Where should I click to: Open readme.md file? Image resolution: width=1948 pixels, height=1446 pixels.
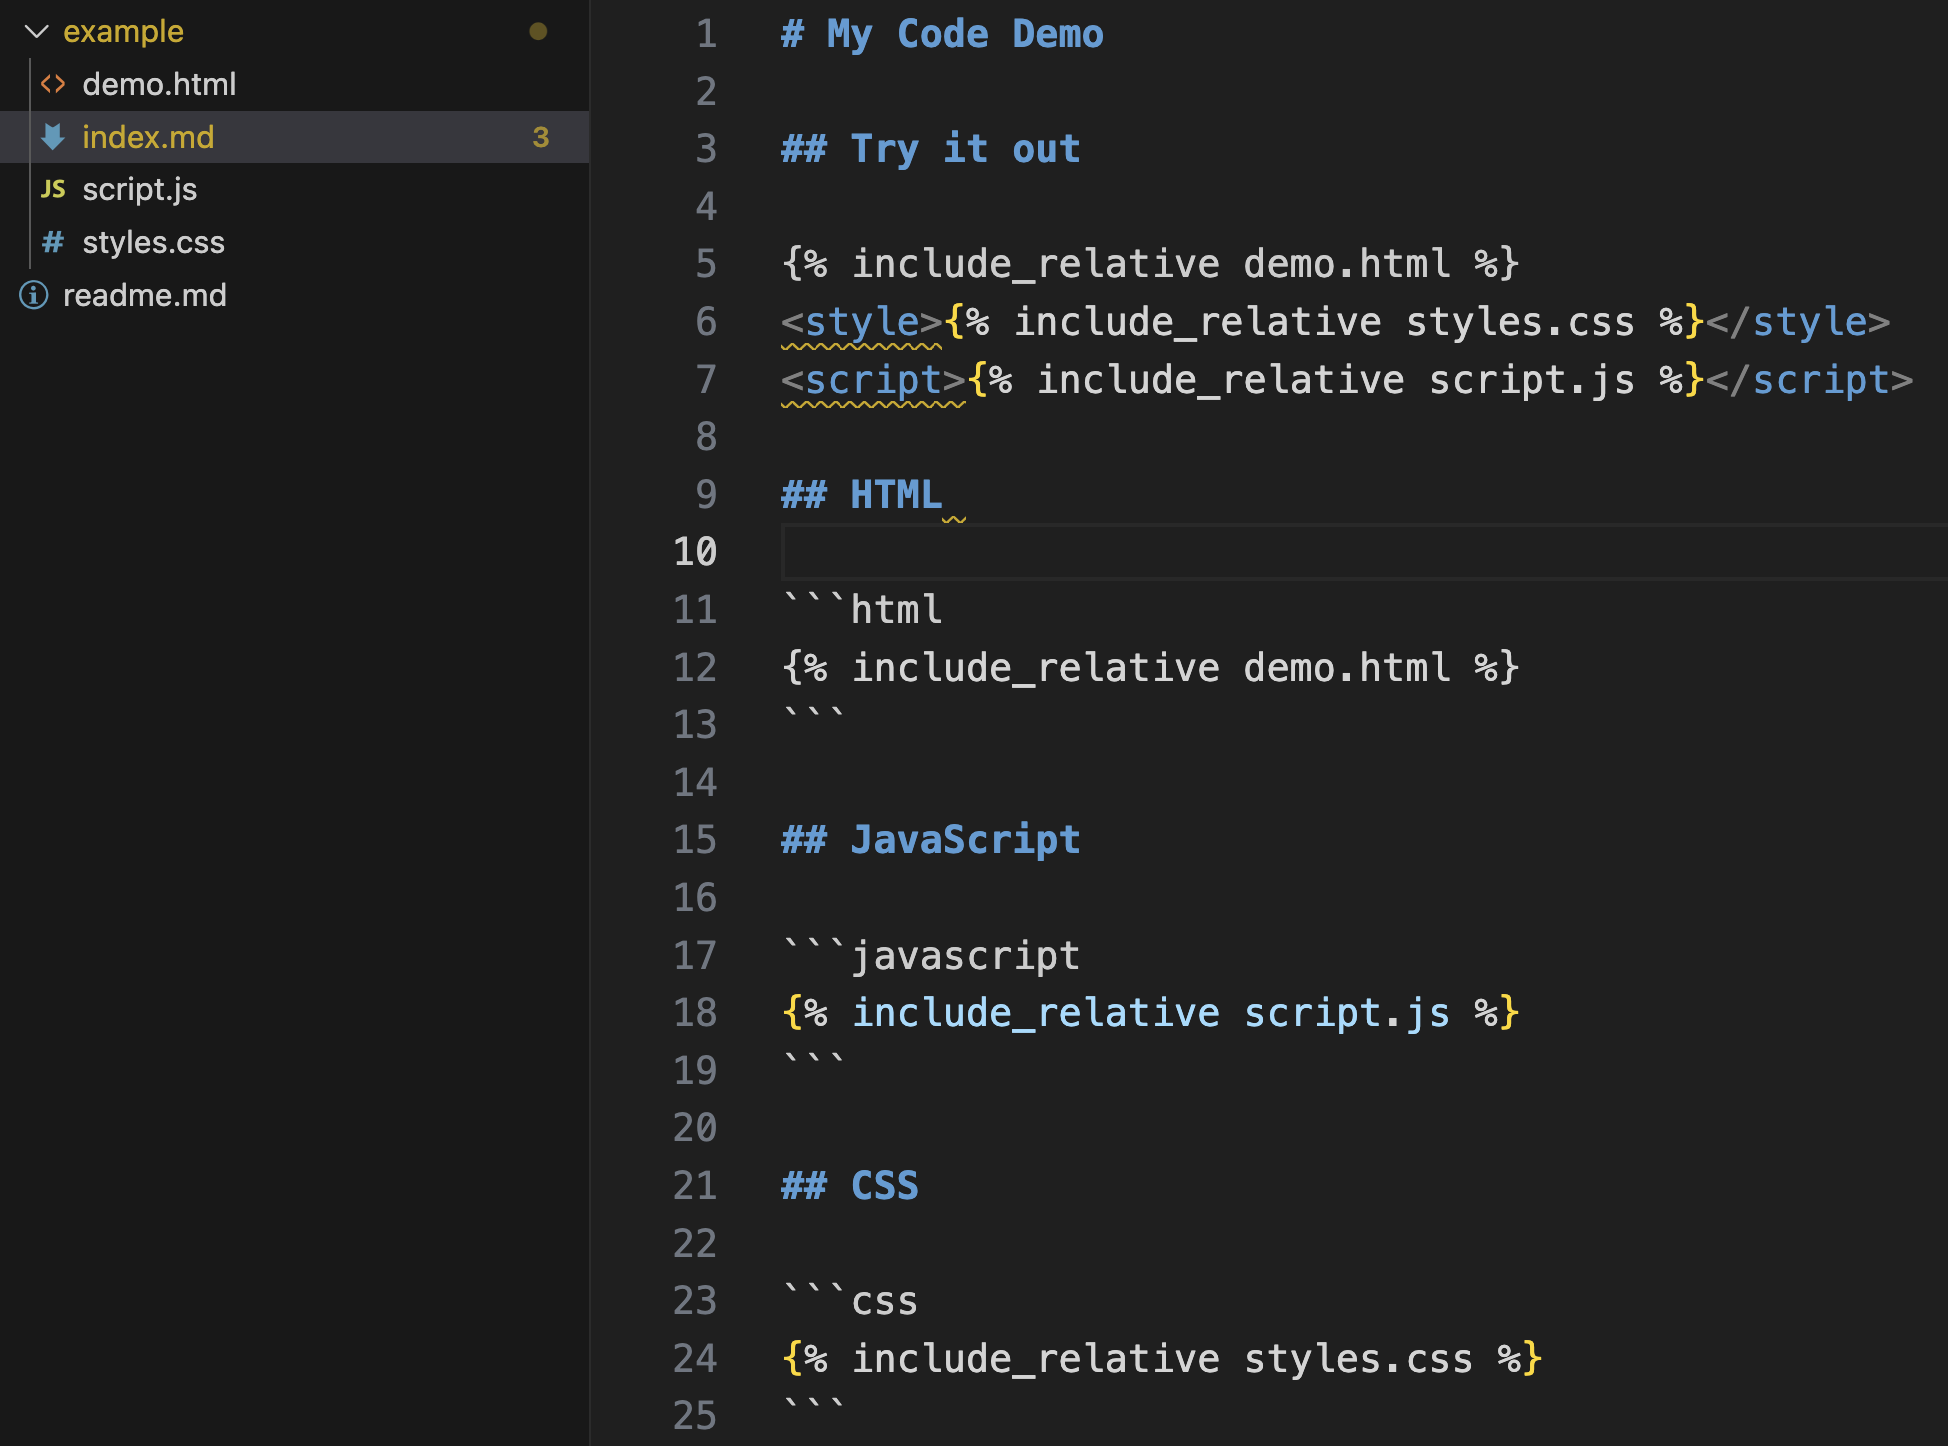point(144,295)
